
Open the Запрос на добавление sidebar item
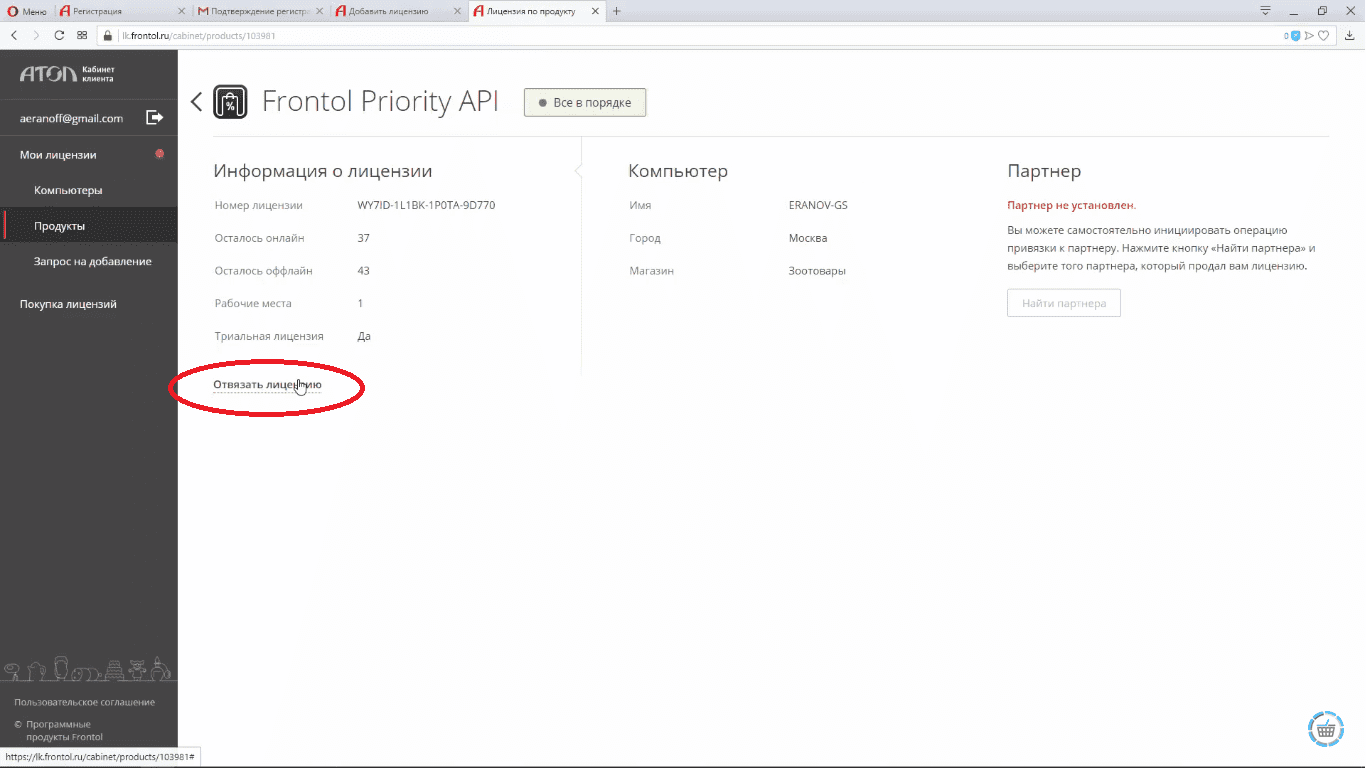pos(93,261)
